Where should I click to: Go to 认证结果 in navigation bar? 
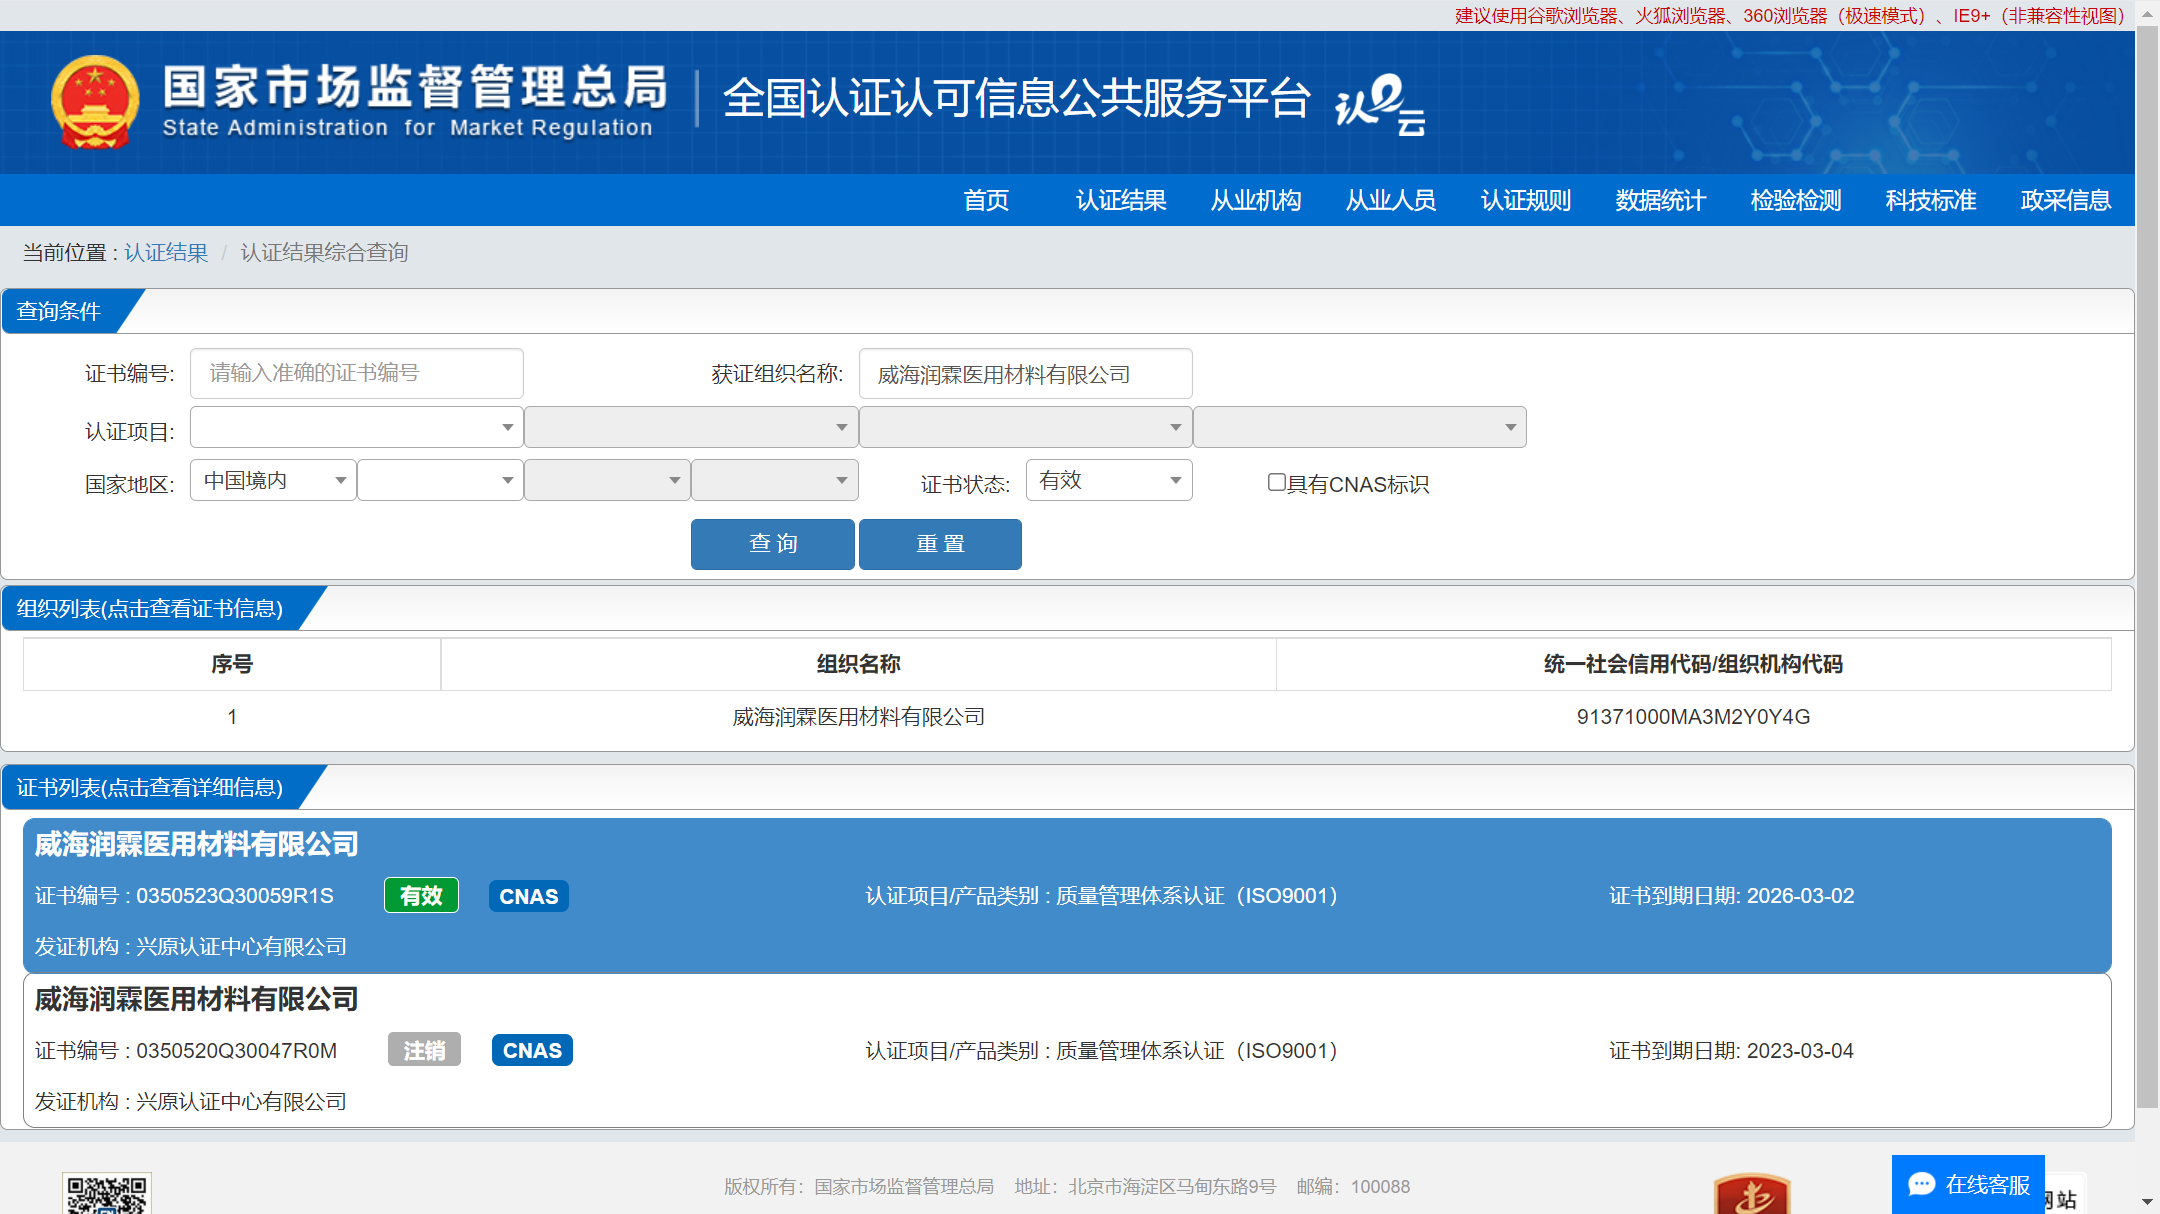tap(1121, 200)
